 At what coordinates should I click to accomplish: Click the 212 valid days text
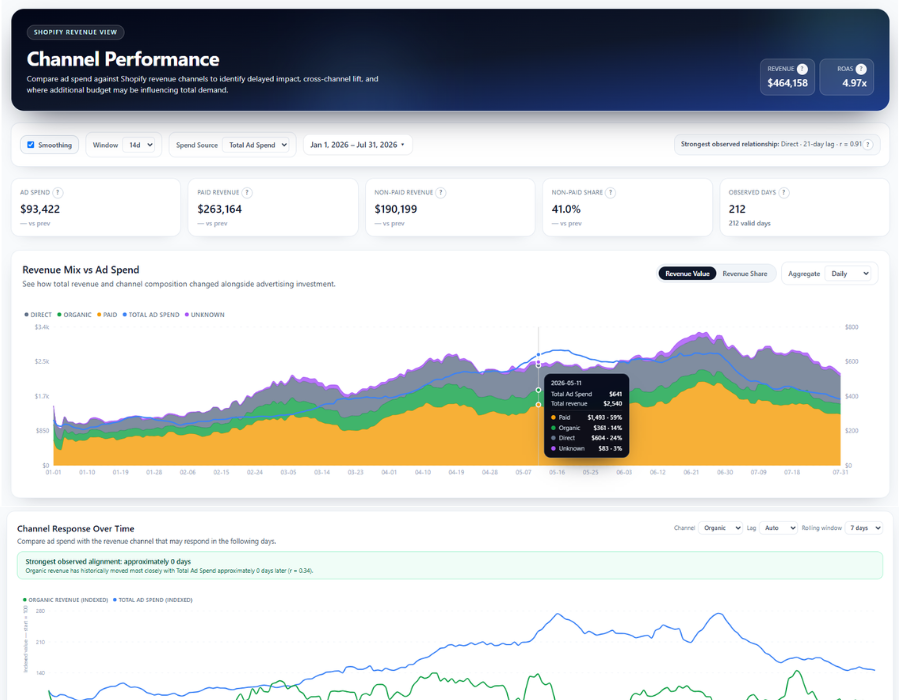click(750, 223)
